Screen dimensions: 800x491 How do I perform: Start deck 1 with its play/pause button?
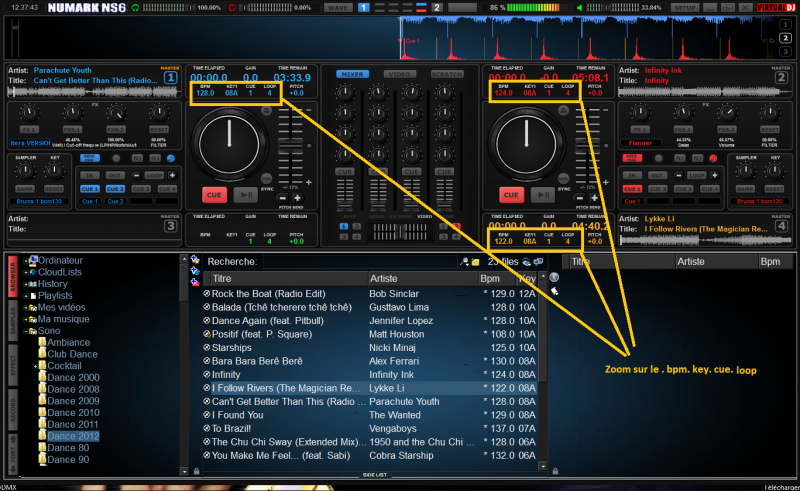pyautogui.click(x=245, y=195)
